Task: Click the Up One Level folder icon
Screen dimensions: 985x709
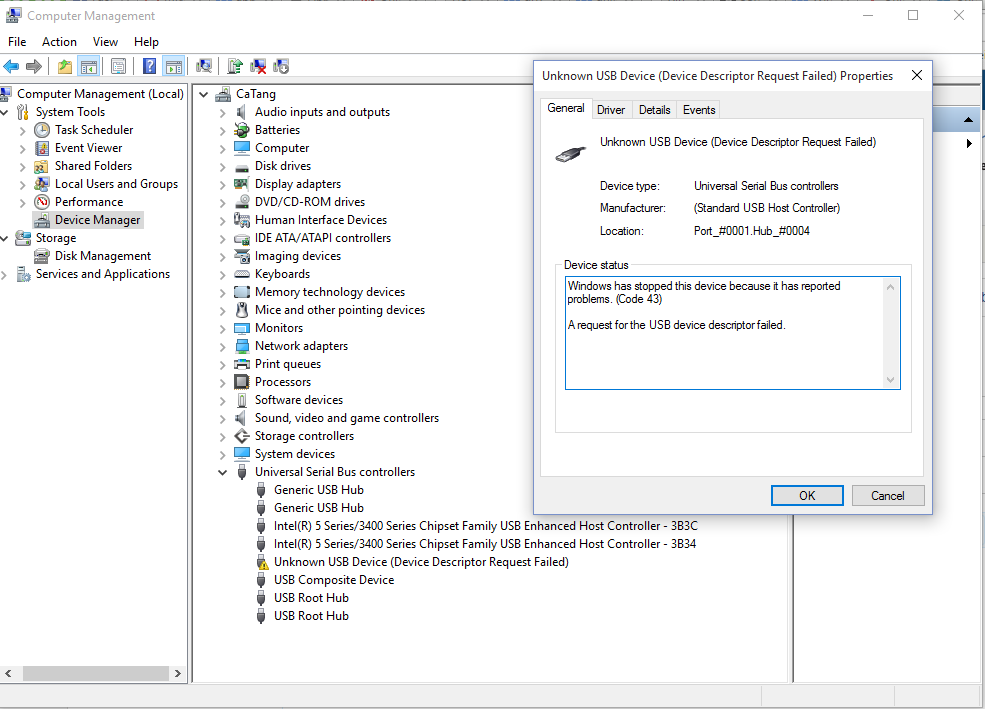Action: (x=65, y=67)
